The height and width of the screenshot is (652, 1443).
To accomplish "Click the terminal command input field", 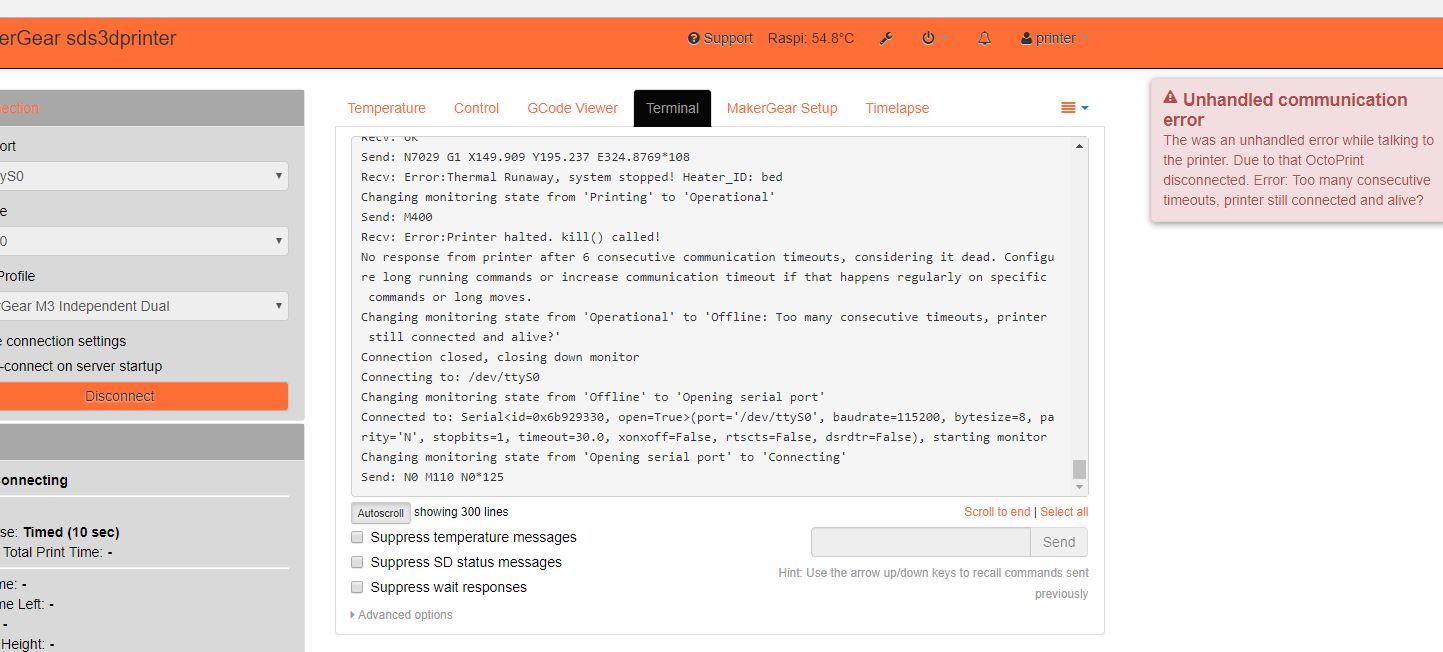I will coord(920,542).
